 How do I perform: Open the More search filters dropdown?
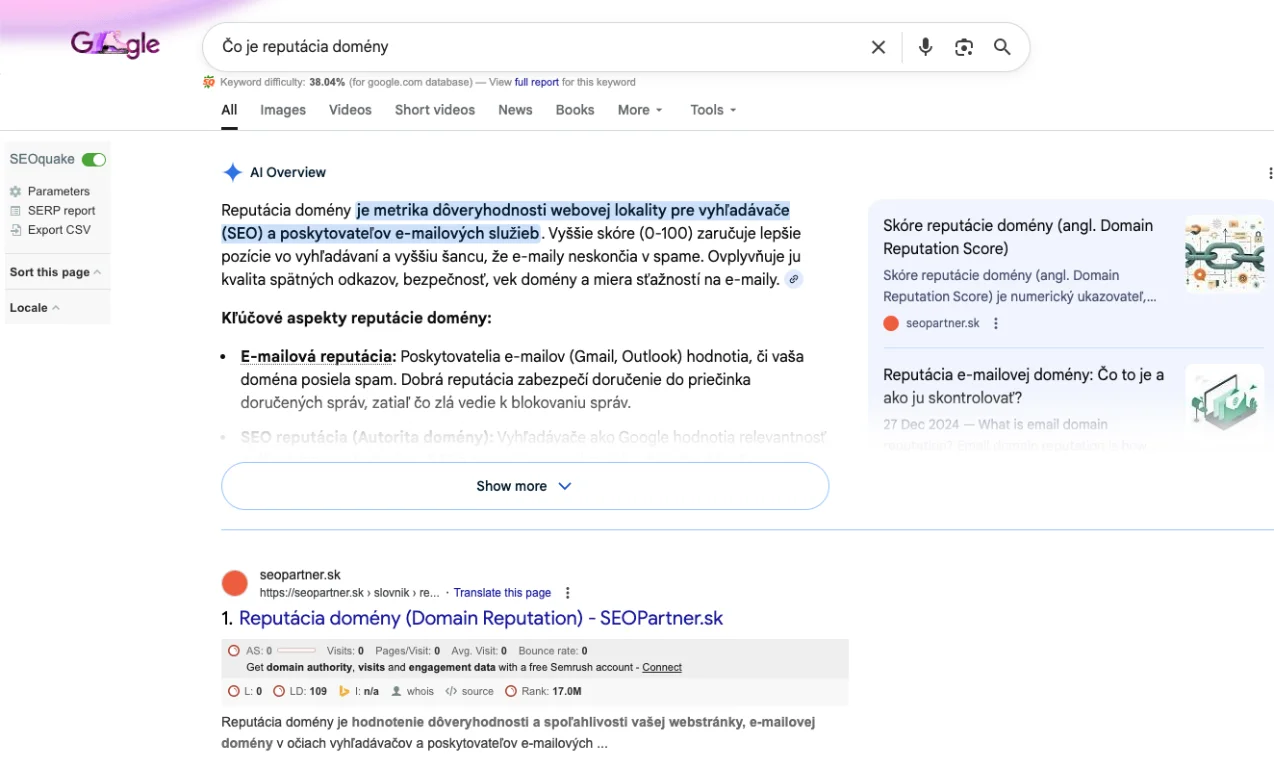(x=640, y=110)
